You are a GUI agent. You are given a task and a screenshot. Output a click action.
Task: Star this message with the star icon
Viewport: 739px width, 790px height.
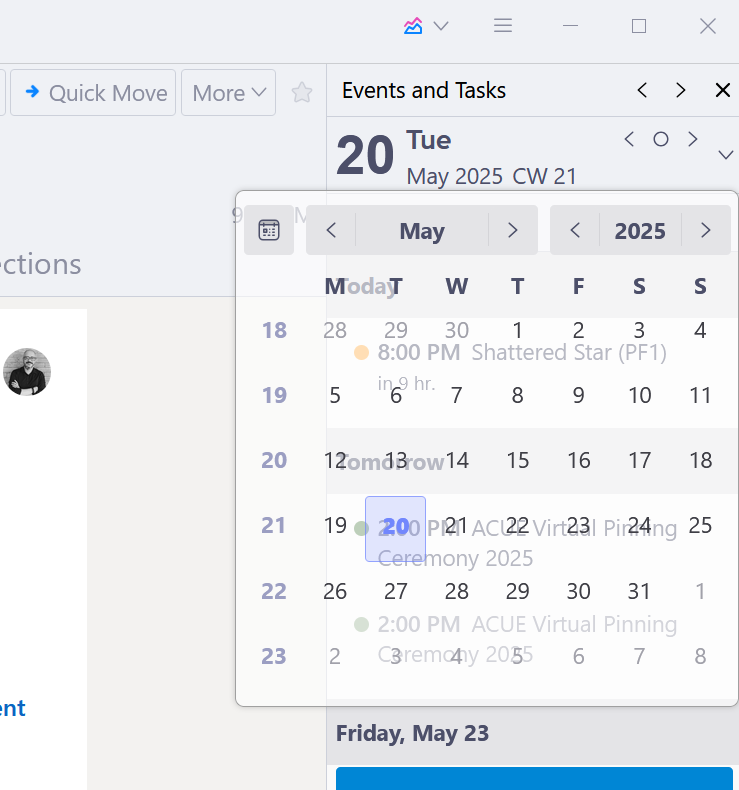coord(301,93)
